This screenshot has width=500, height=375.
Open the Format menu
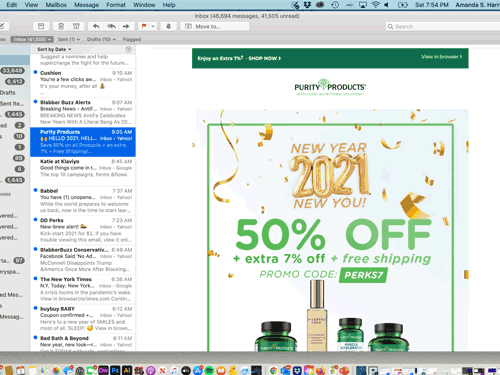click(116, 5)
